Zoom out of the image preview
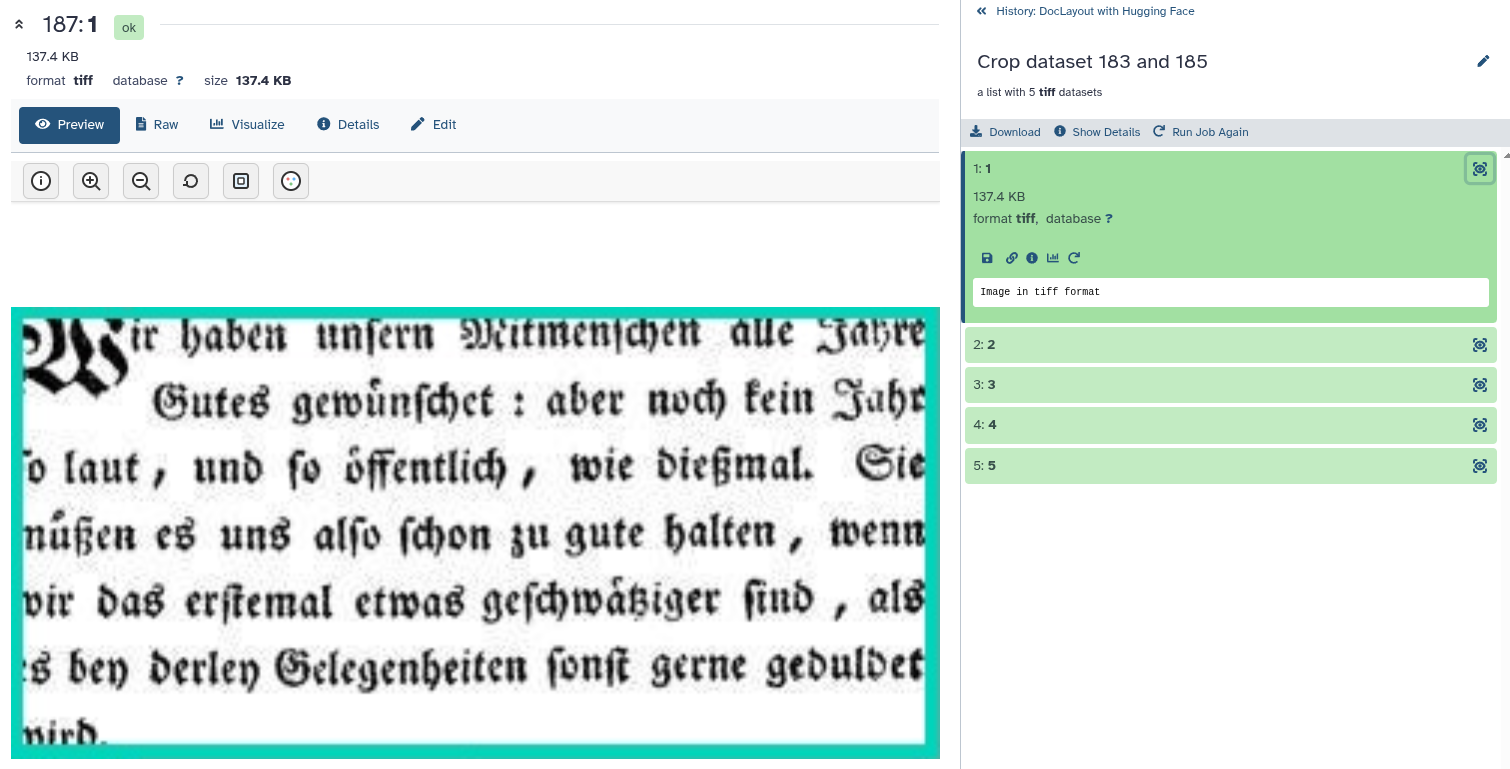Image resolution: width=1510 pixels, height=769 pixels. (140, 181)
